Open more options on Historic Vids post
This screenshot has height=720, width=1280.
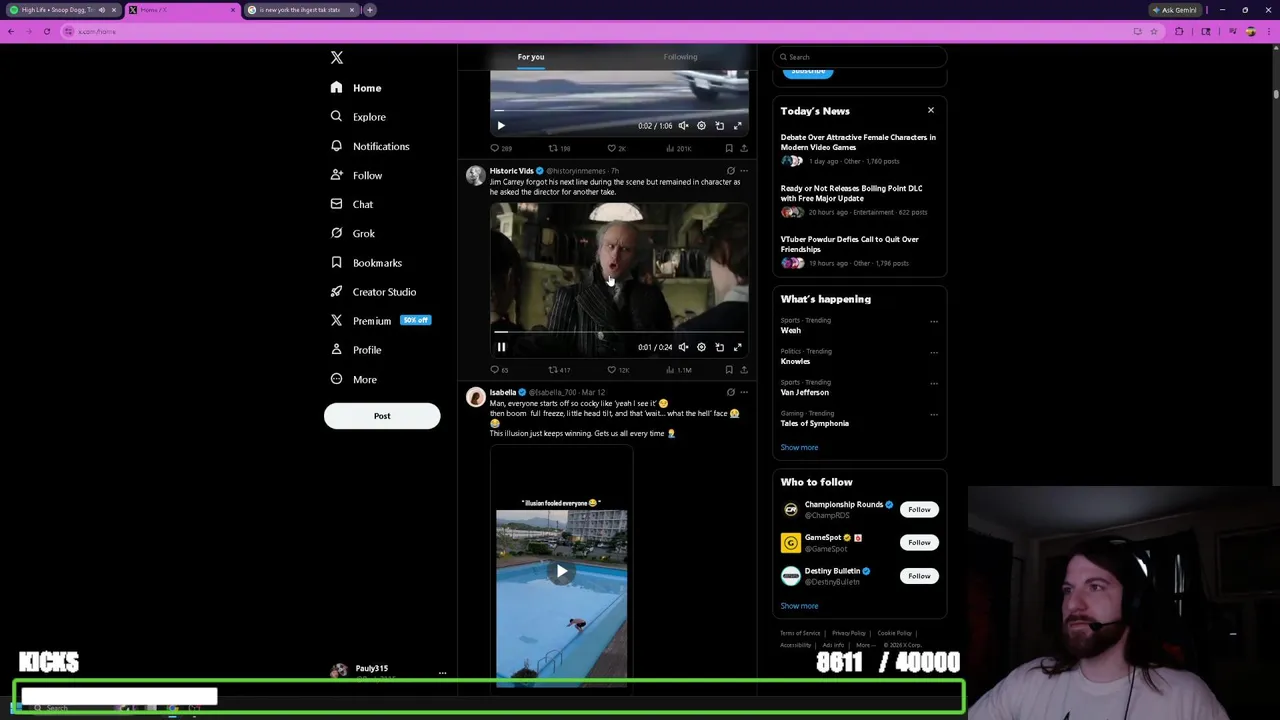point(743,171)
